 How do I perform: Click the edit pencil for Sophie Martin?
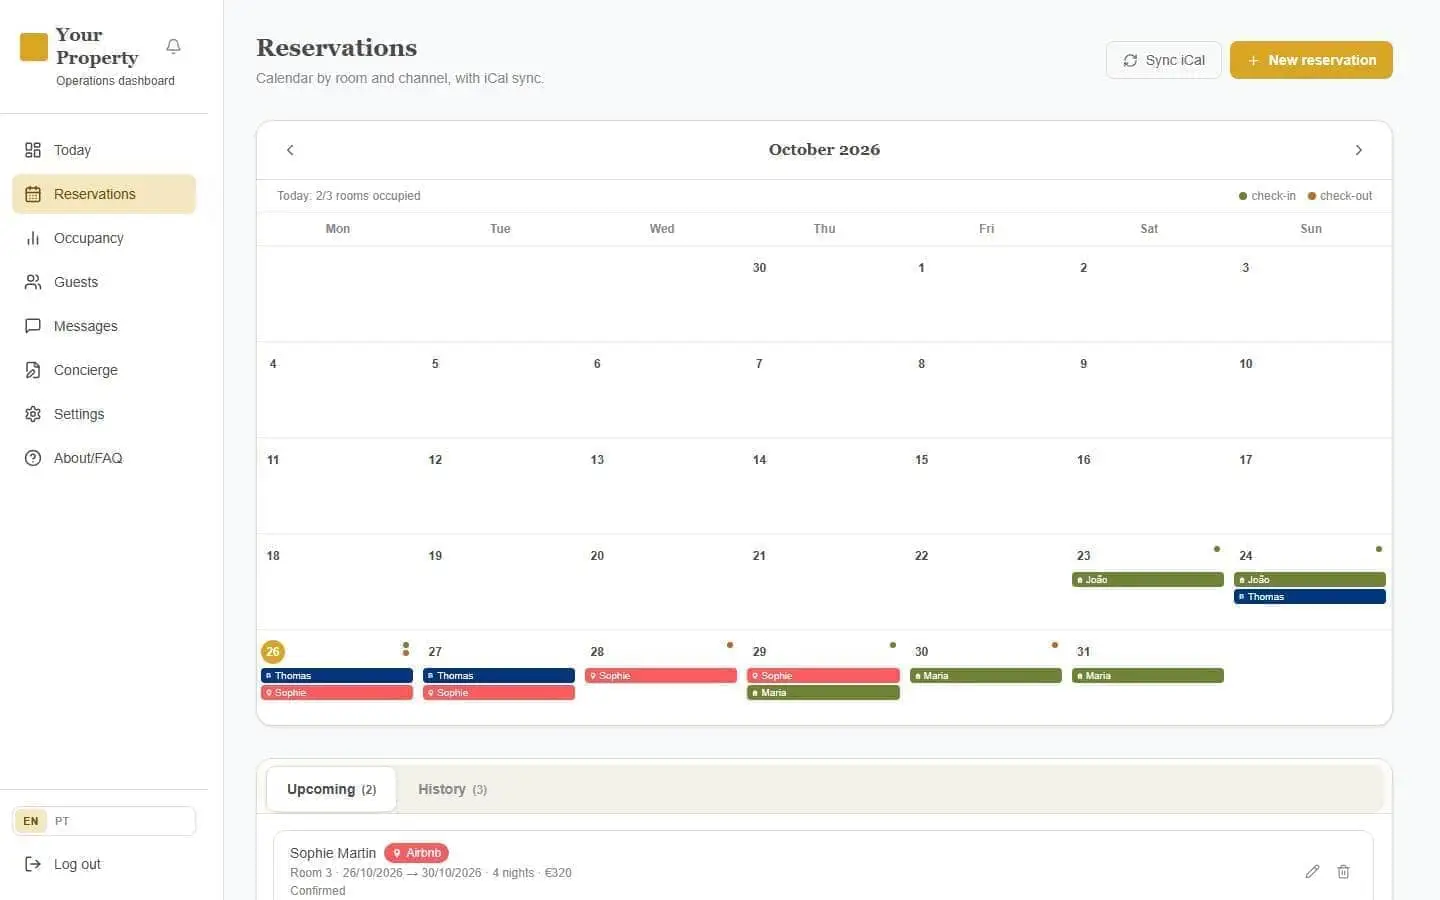pyautogui.click(x=1312, y=872)
